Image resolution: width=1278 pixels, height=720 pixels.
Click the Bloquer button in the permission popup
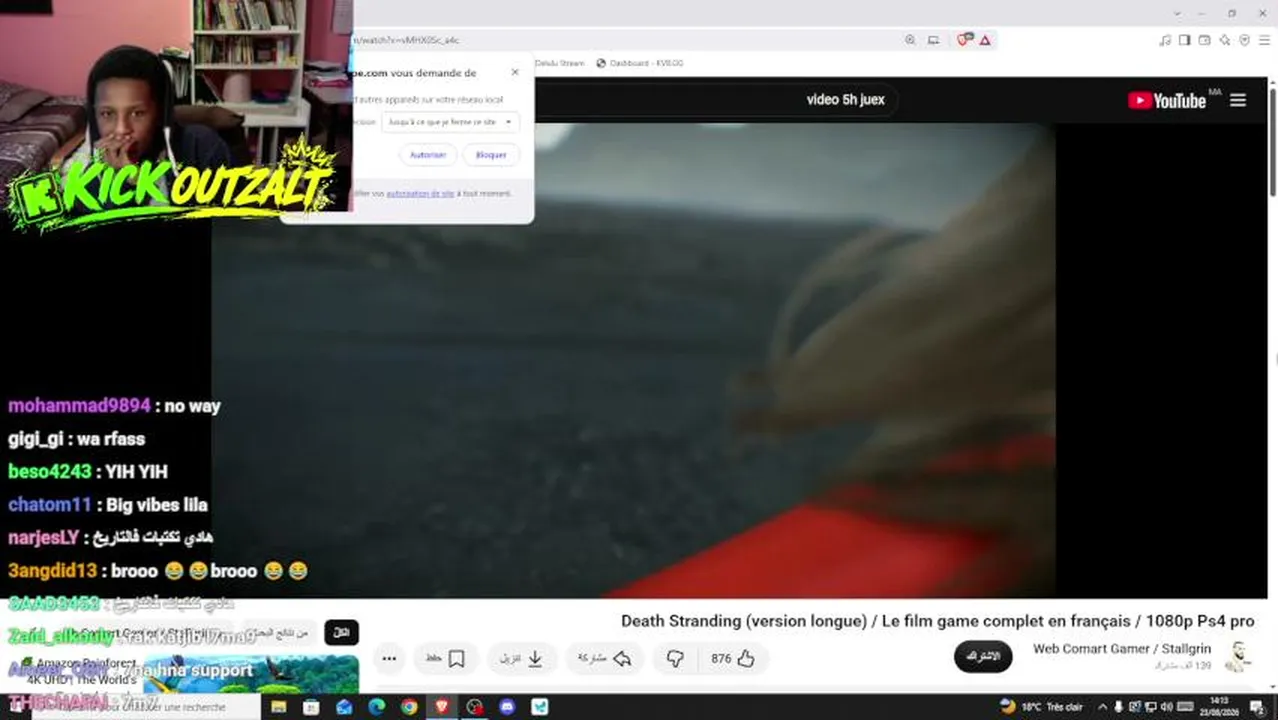491,155
